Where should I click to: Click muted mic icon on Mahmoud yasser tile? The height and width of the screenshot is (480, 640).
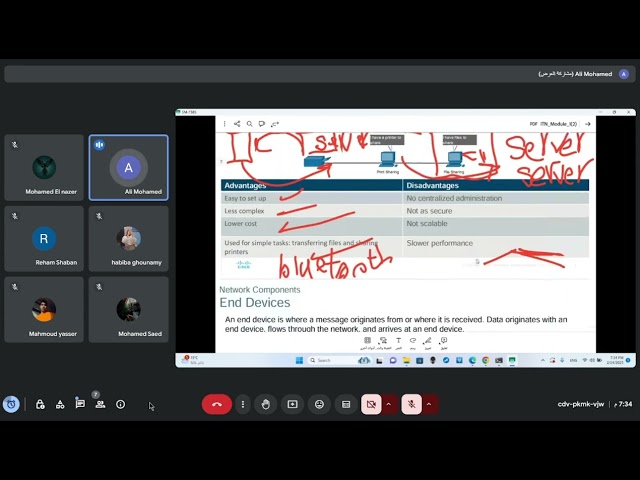15,287
